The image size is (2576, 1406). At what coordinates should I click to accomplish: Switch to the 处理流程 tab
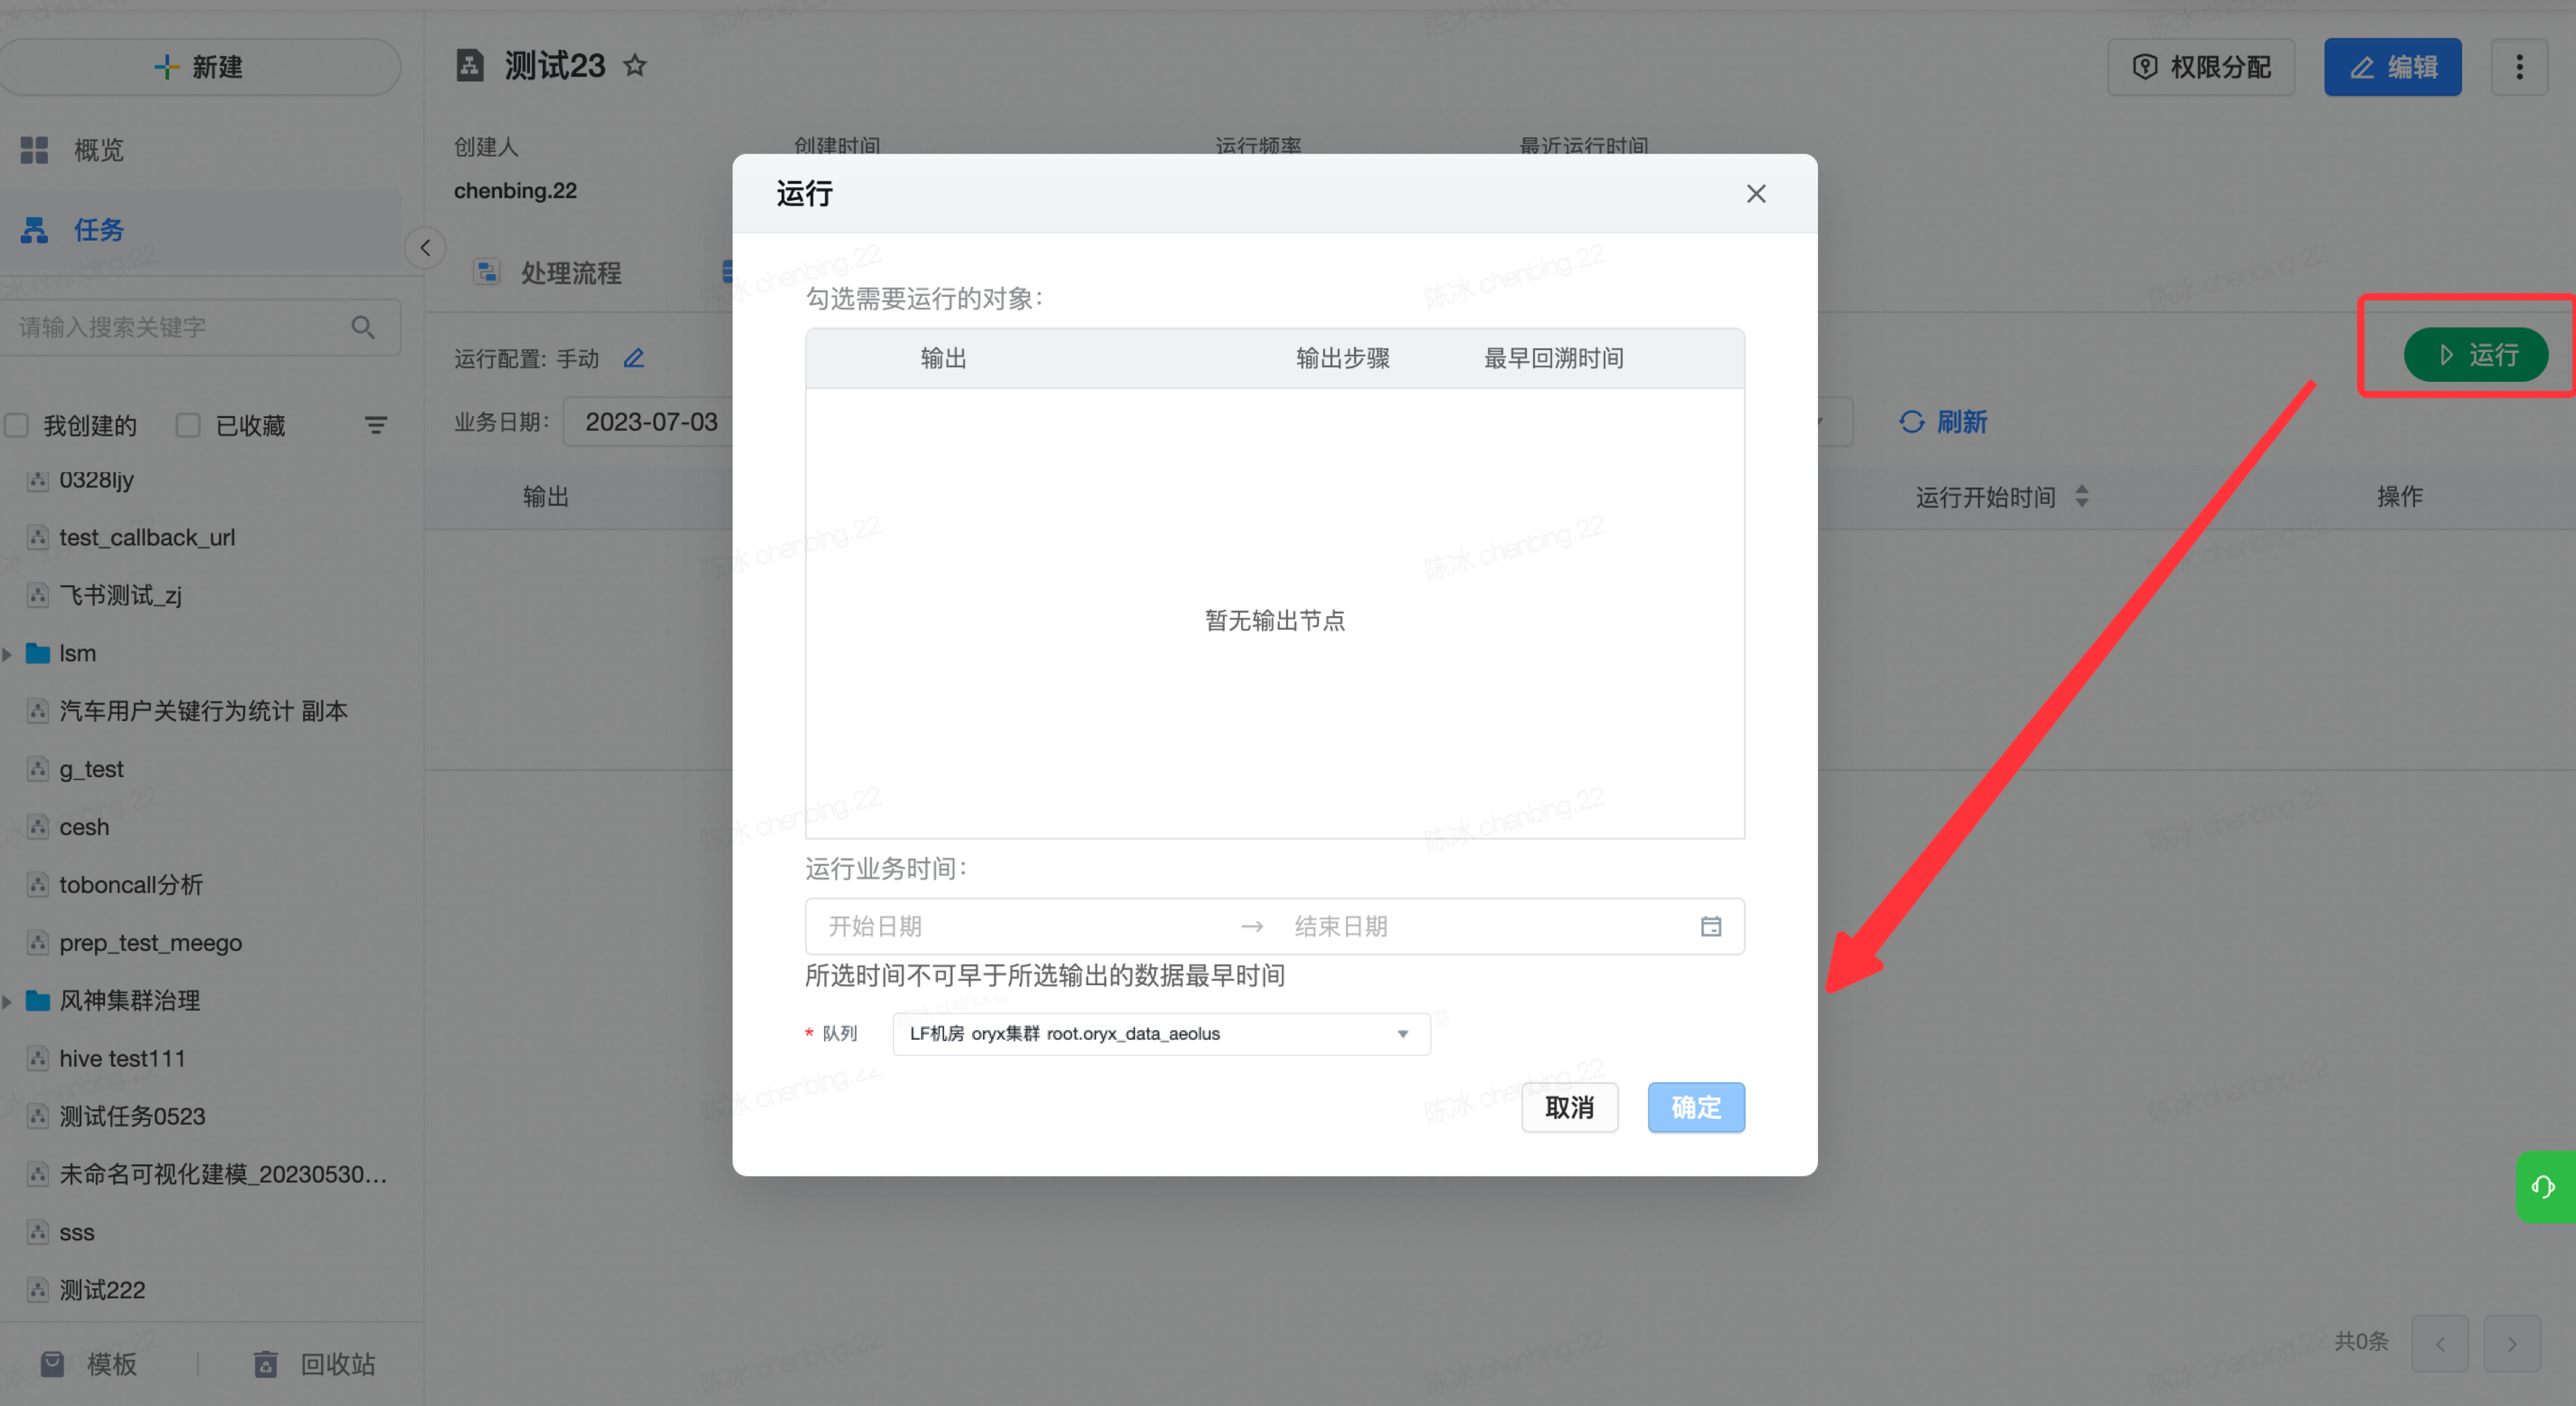(x=548, y=272)
